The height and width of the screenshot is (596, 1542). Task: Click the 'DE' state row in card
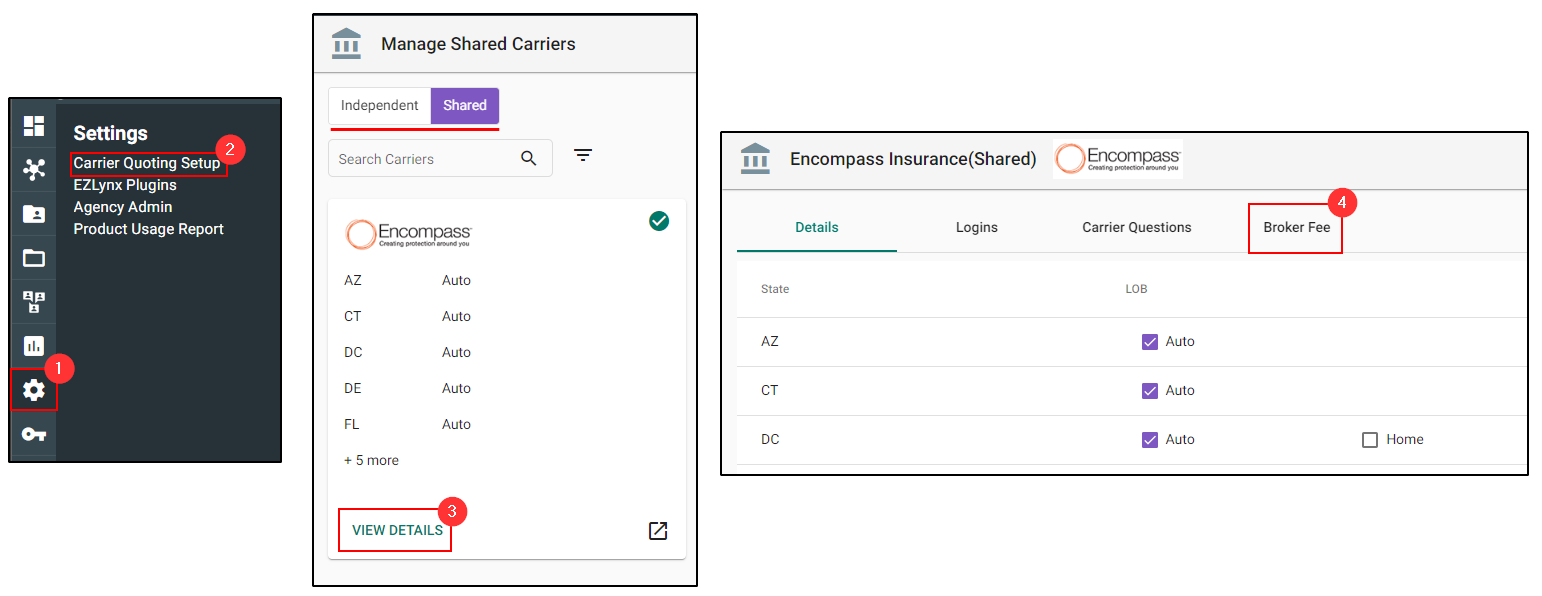point(353,388)
